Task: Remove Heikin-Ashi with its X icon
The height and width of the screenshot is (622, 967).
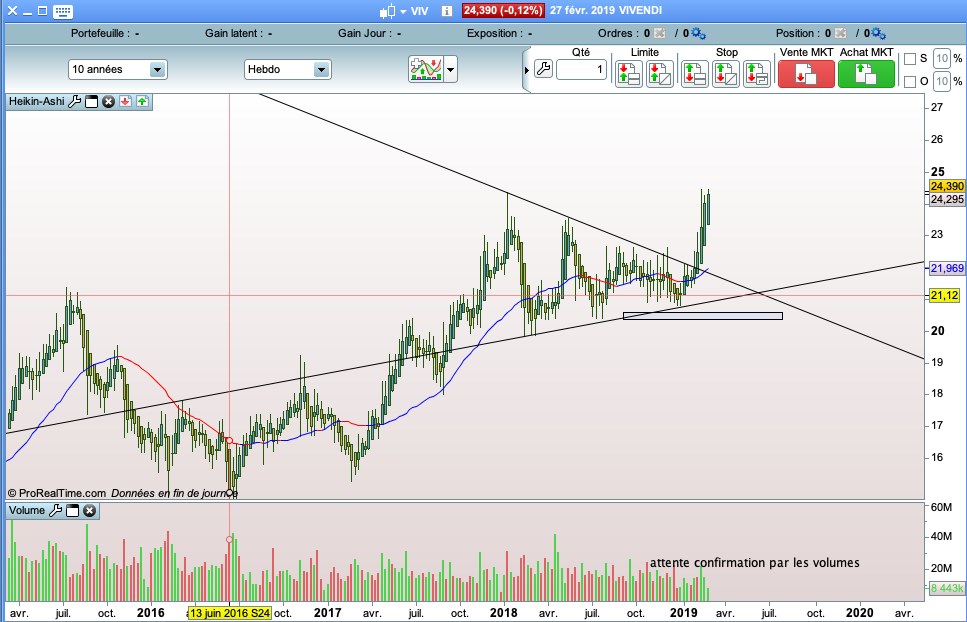Action: coord(109,102)
